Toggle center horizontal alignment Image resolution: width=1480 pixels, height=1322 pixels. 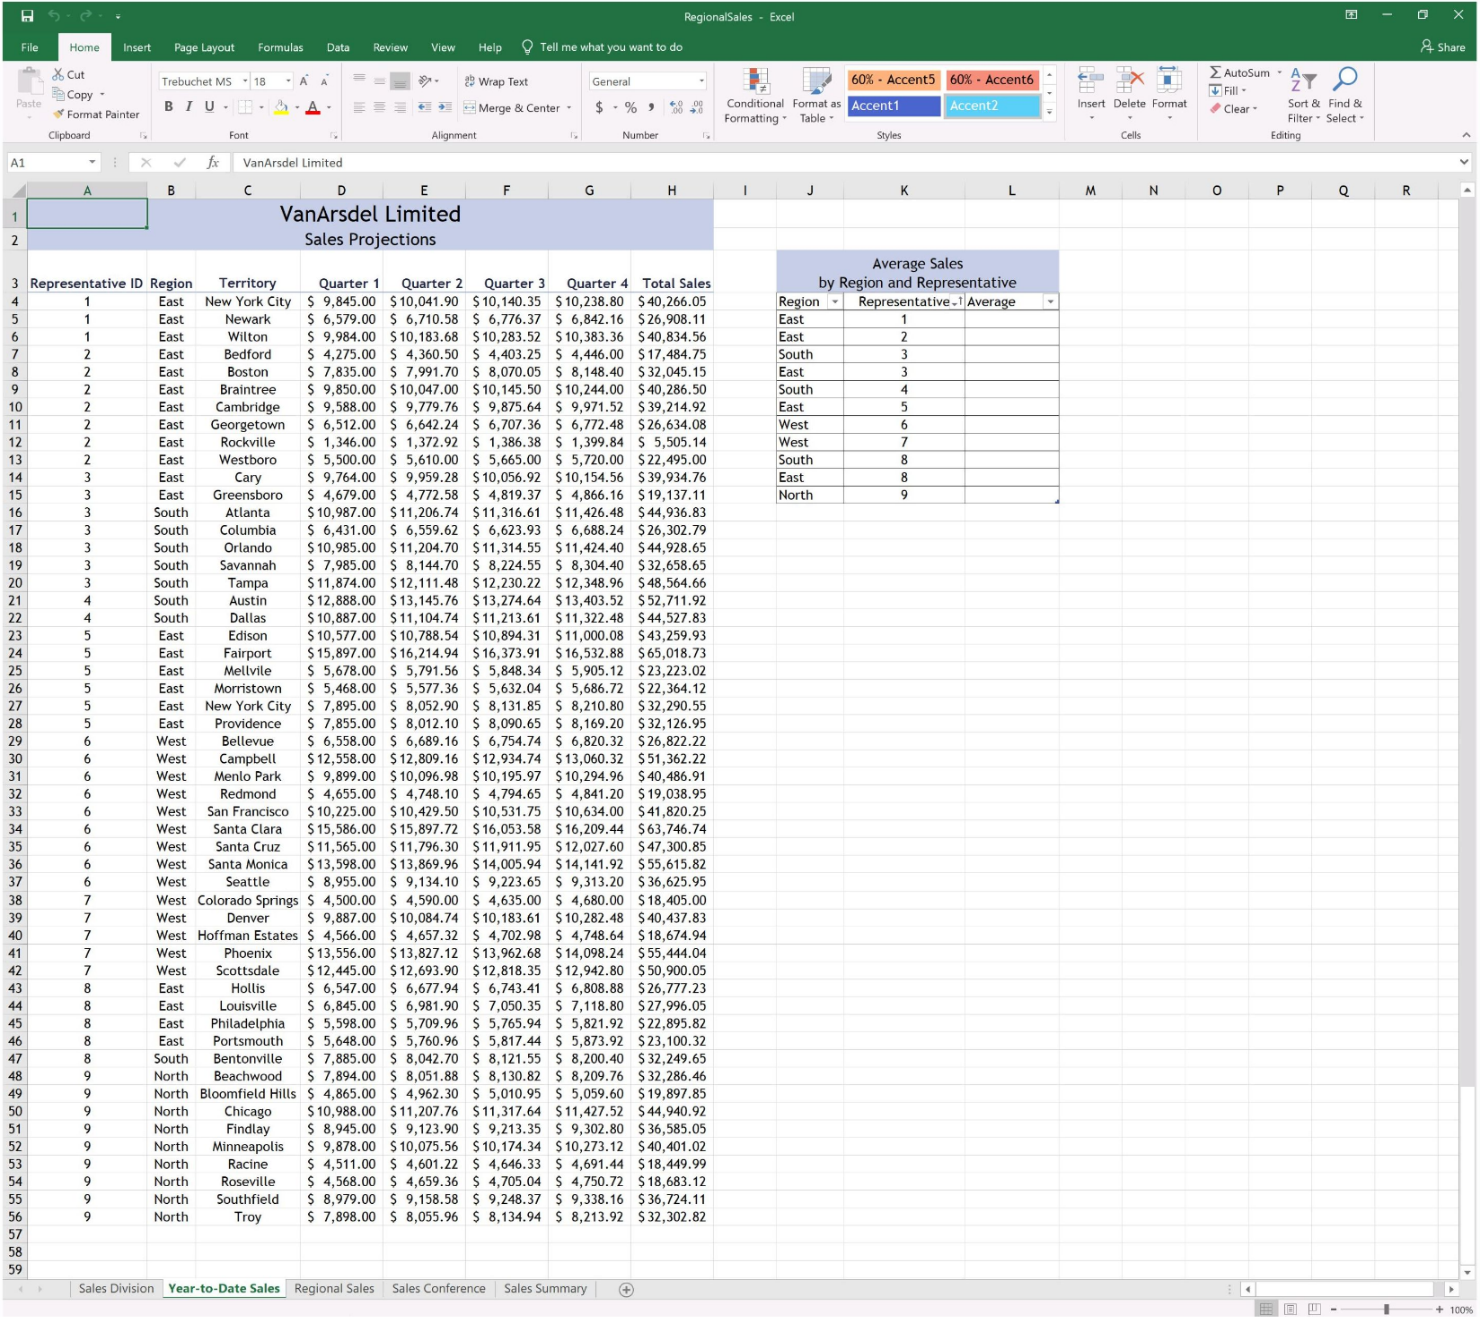tap(380, 107)
